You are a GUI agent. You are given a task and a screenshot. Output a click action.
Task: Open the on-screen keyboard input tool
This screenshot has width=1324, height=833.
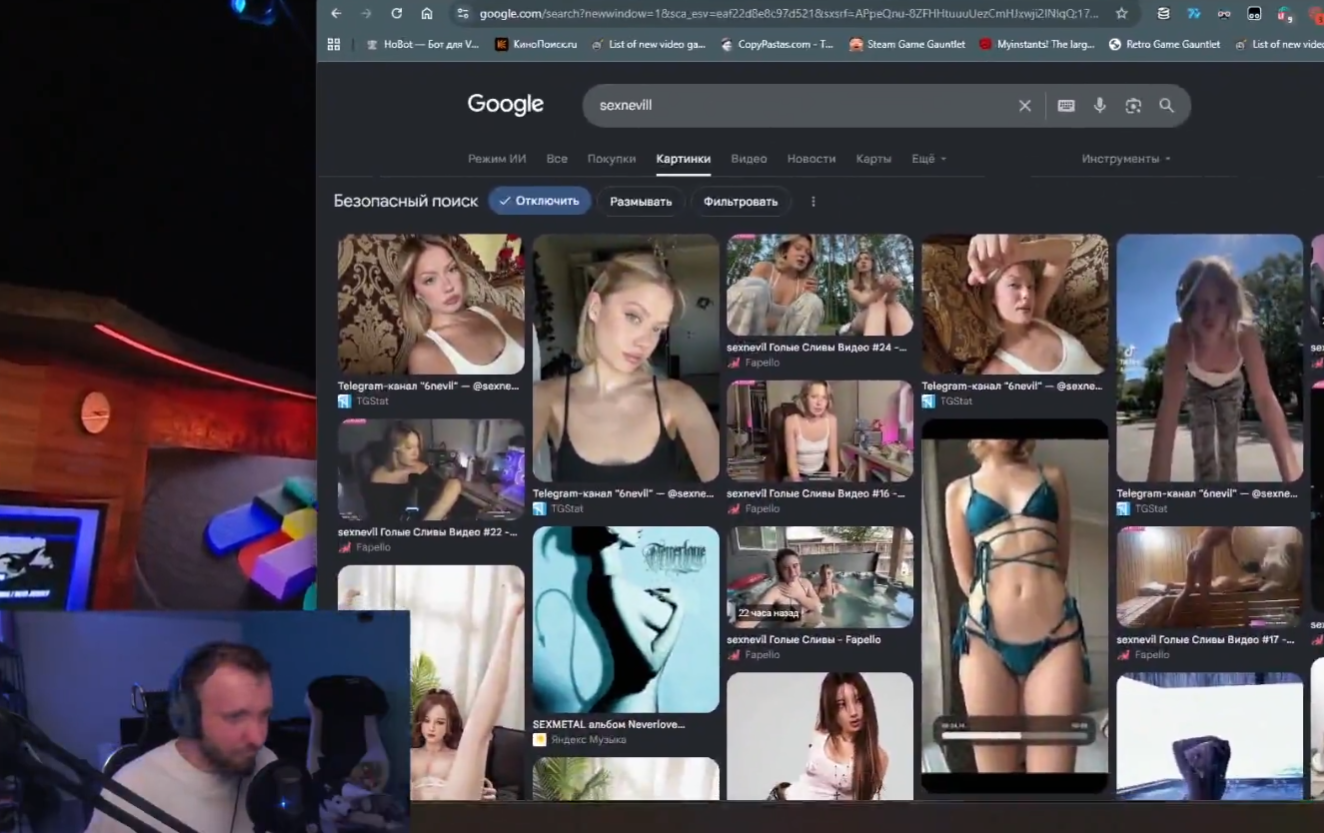[1066, 105]
